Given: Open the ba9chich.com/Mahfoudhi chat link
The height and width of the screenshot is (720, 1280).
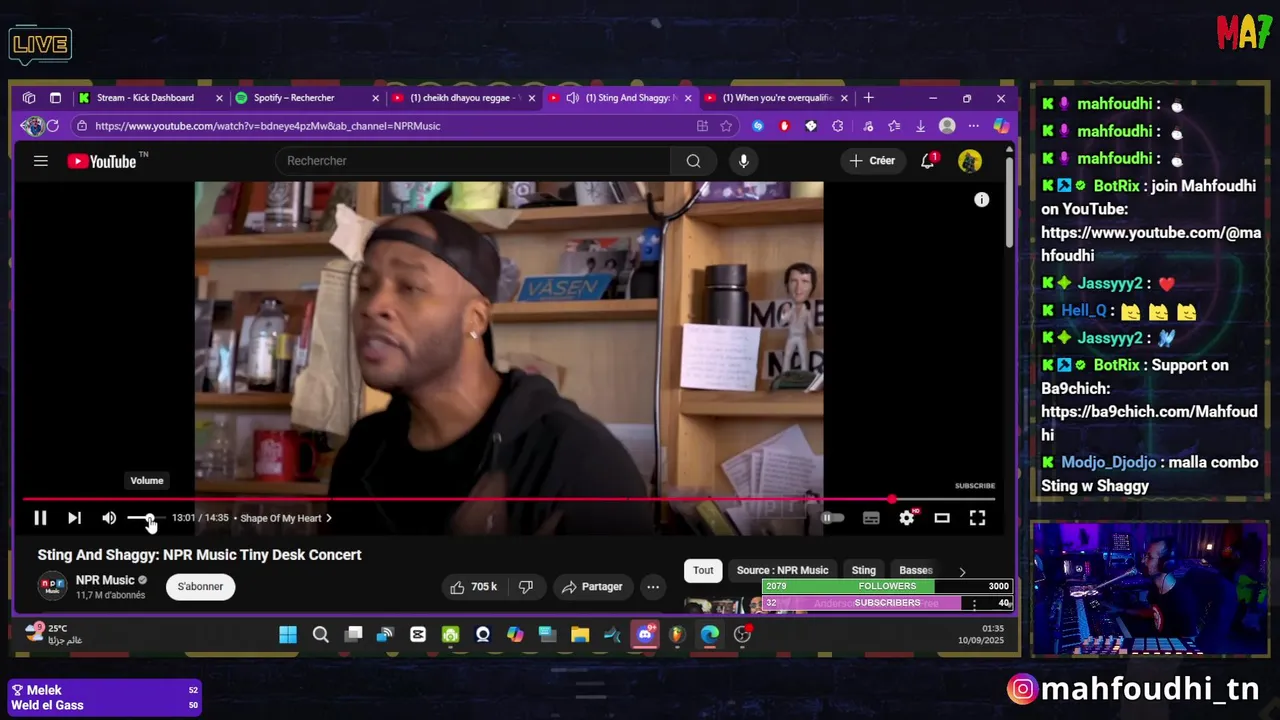Looking at the screenshot, I should (1149, 423).
